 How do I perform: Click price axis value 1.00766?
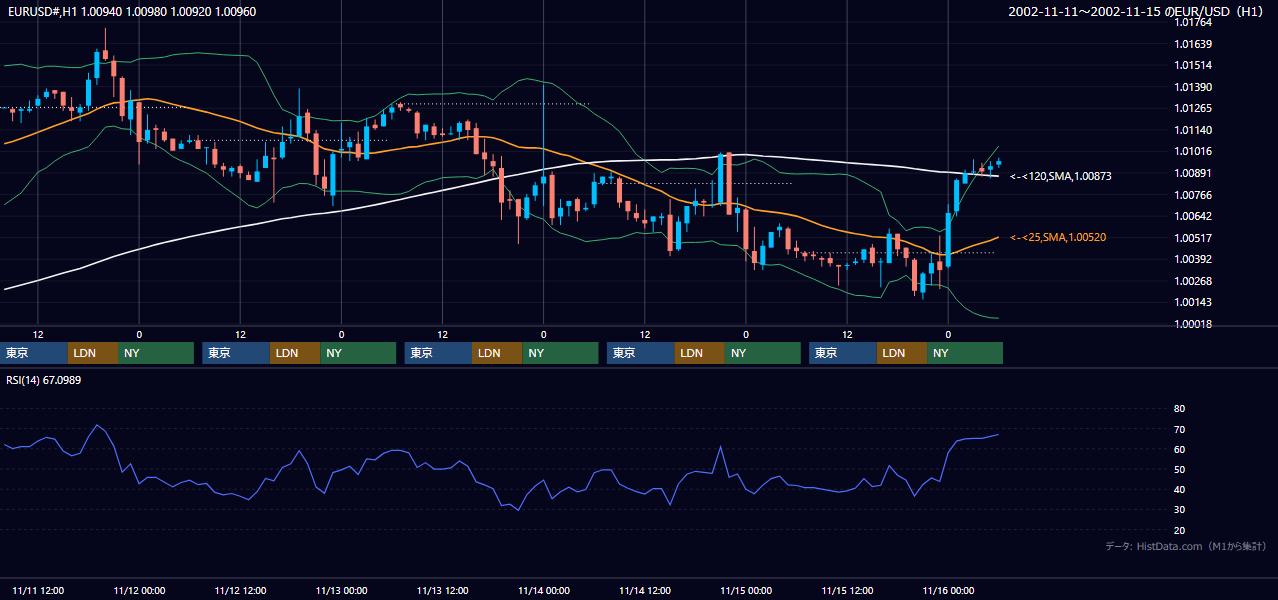pos(1194,195)
